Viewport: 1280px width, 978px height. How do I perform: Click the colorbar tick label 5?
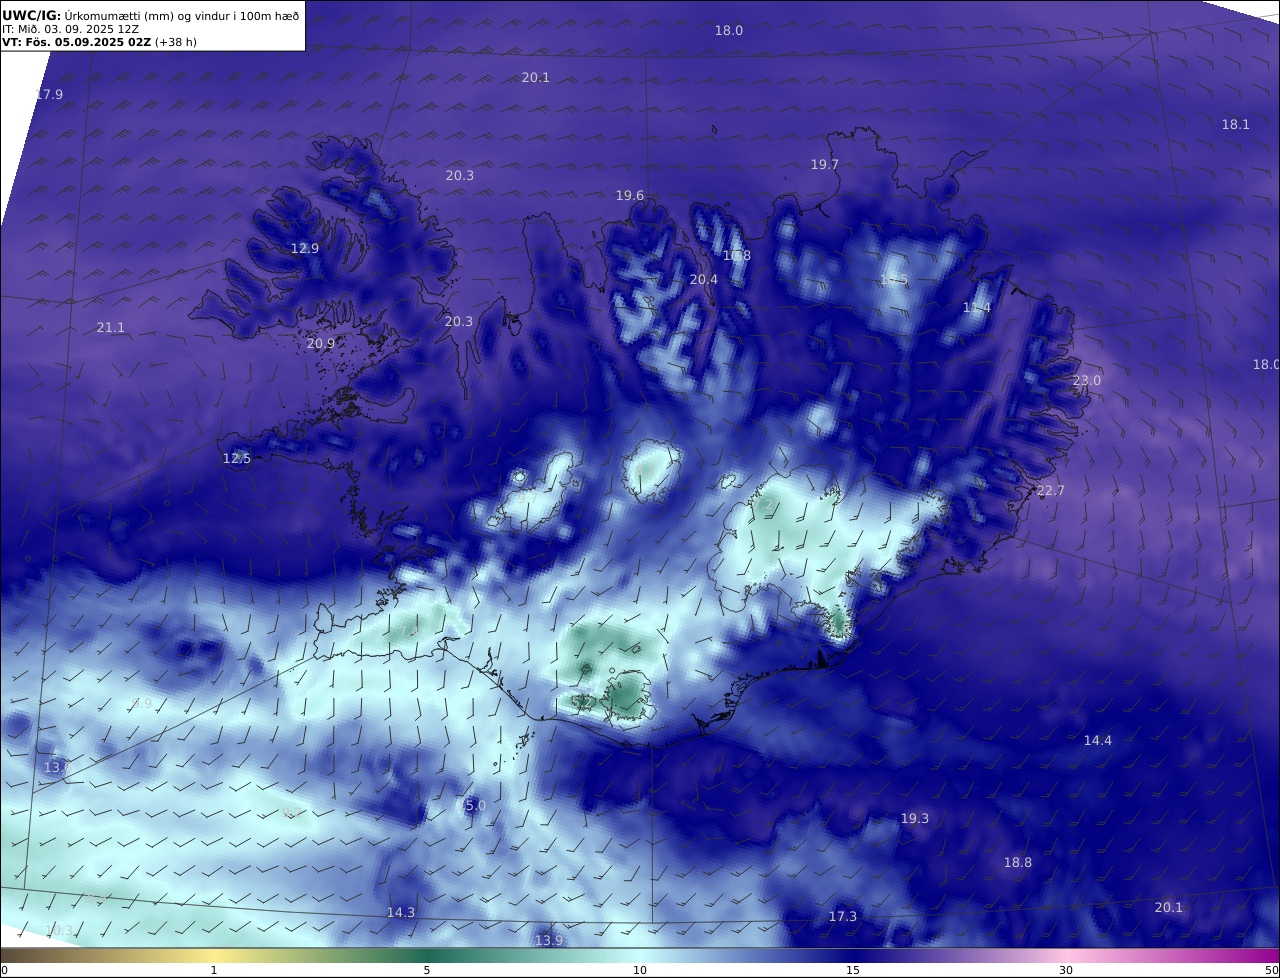[427, 970]
